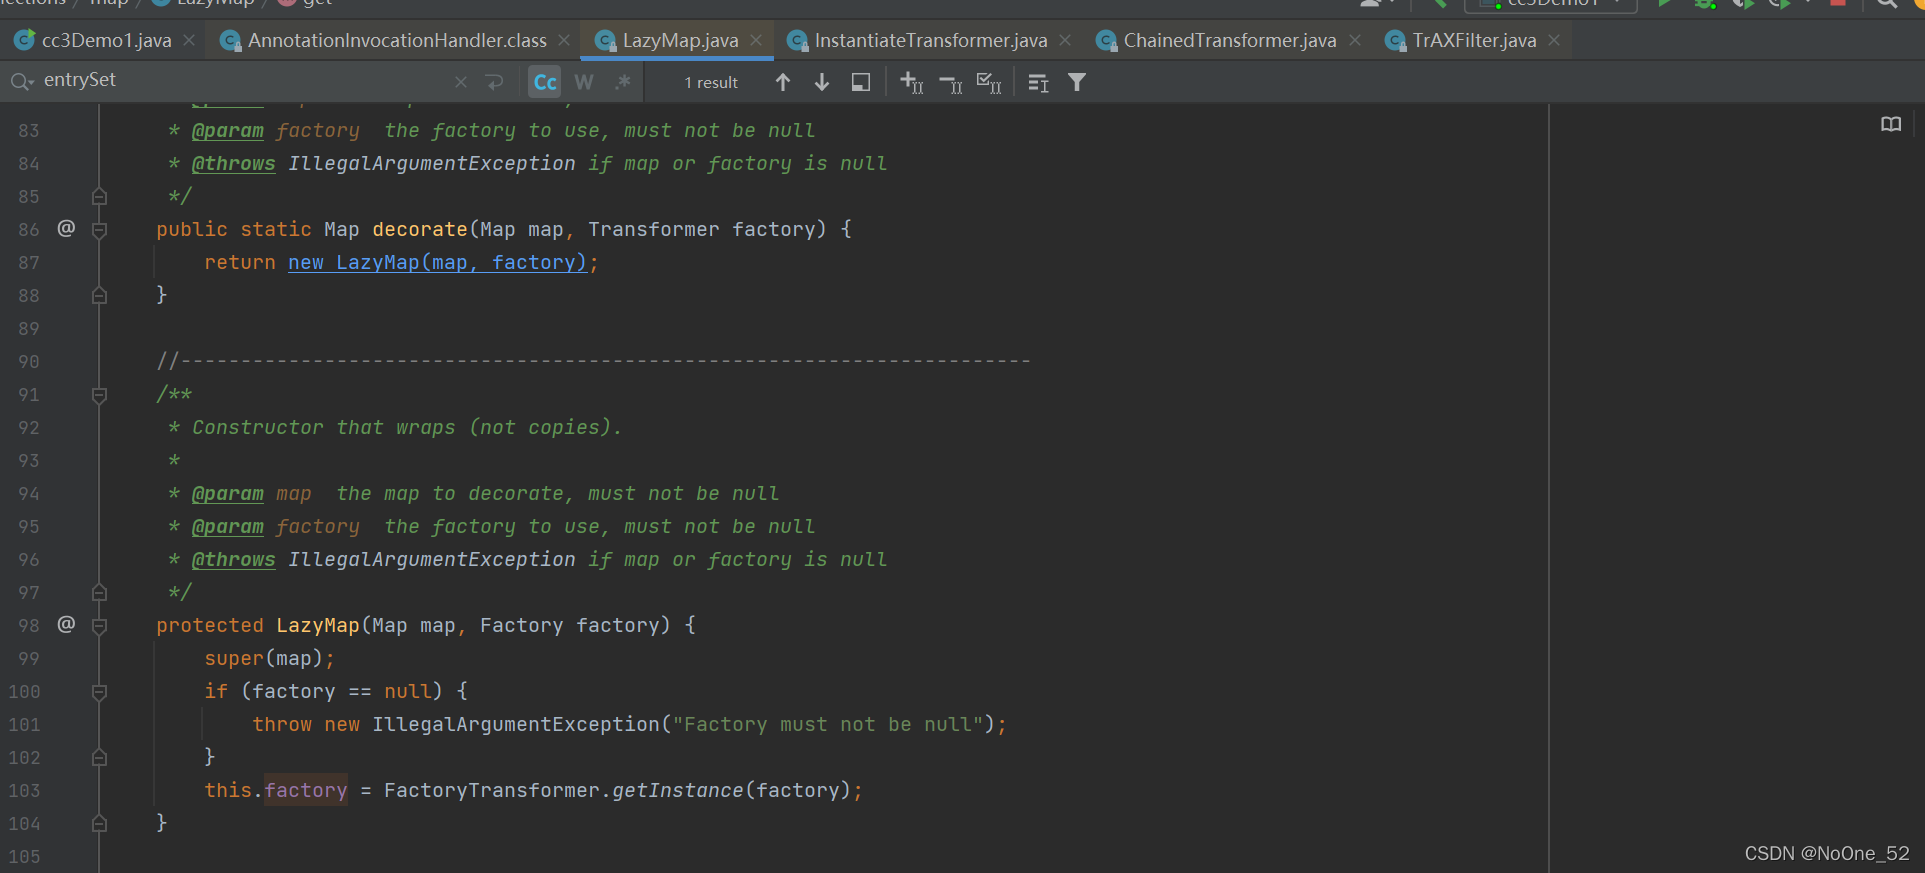
Task: Click @param map tag on line 94
Action: [x=228, y=494]
